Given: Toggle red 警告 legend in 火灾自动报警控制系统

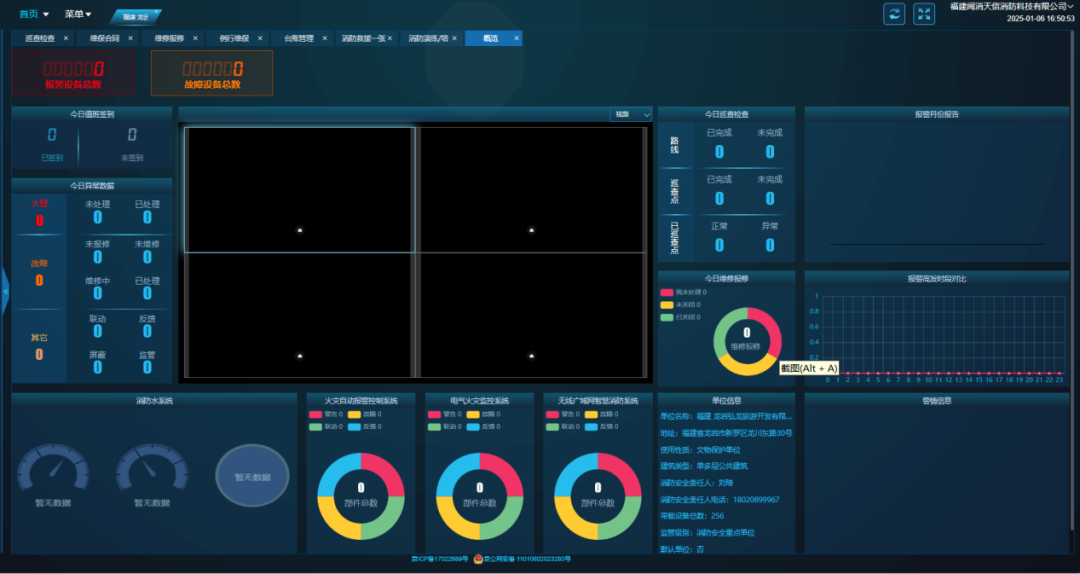Looking at the screenshot, I should [316, 414].
